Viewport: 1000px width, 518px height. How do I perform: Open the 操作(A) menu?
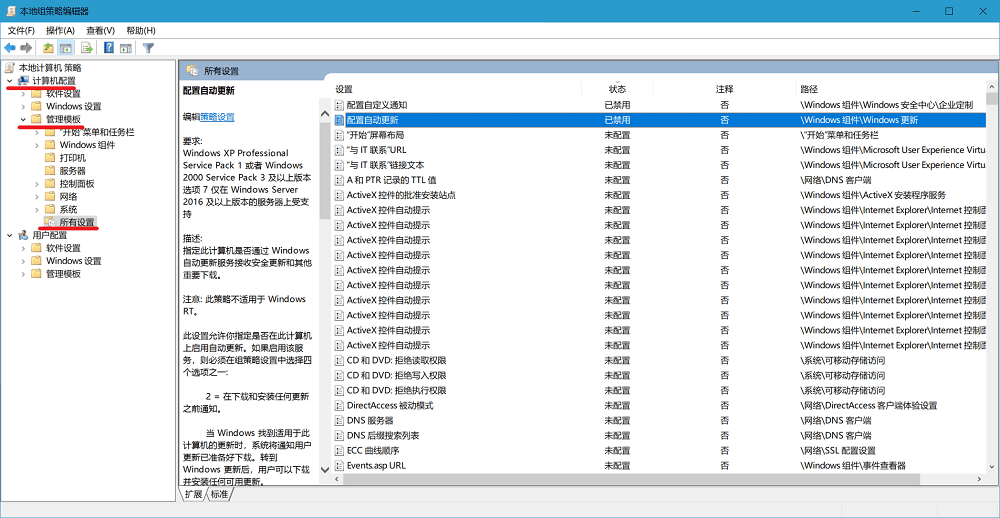[x=61, y=30]
